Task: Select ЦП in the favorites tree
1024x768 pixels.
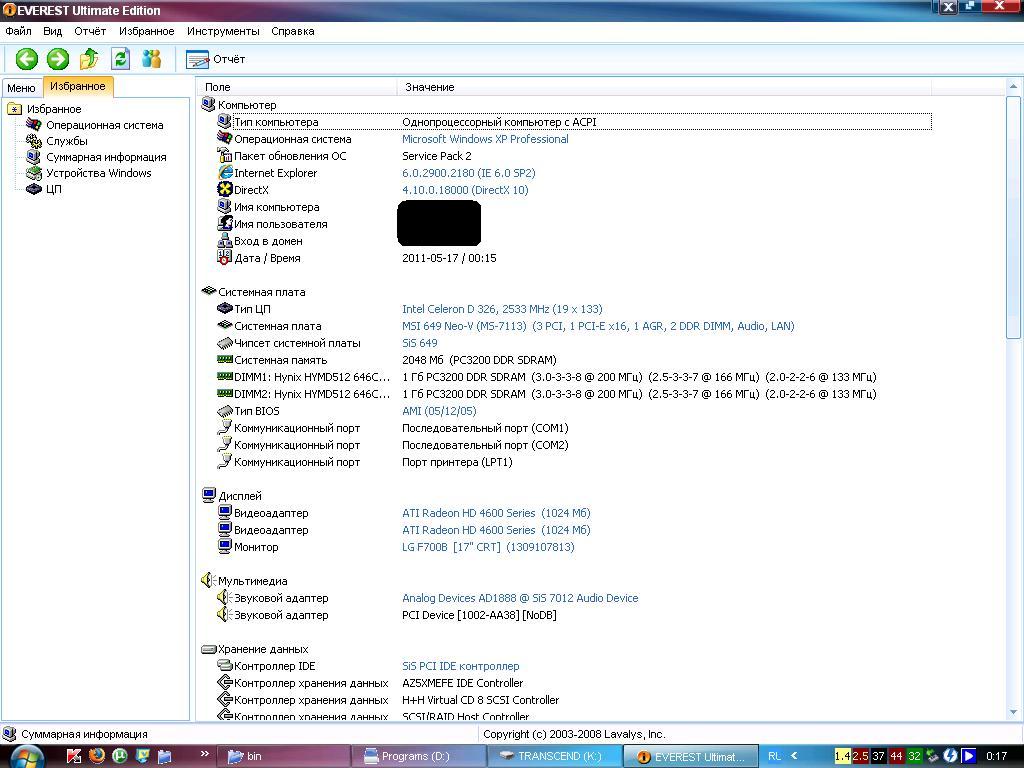Action: pos(54,189)
